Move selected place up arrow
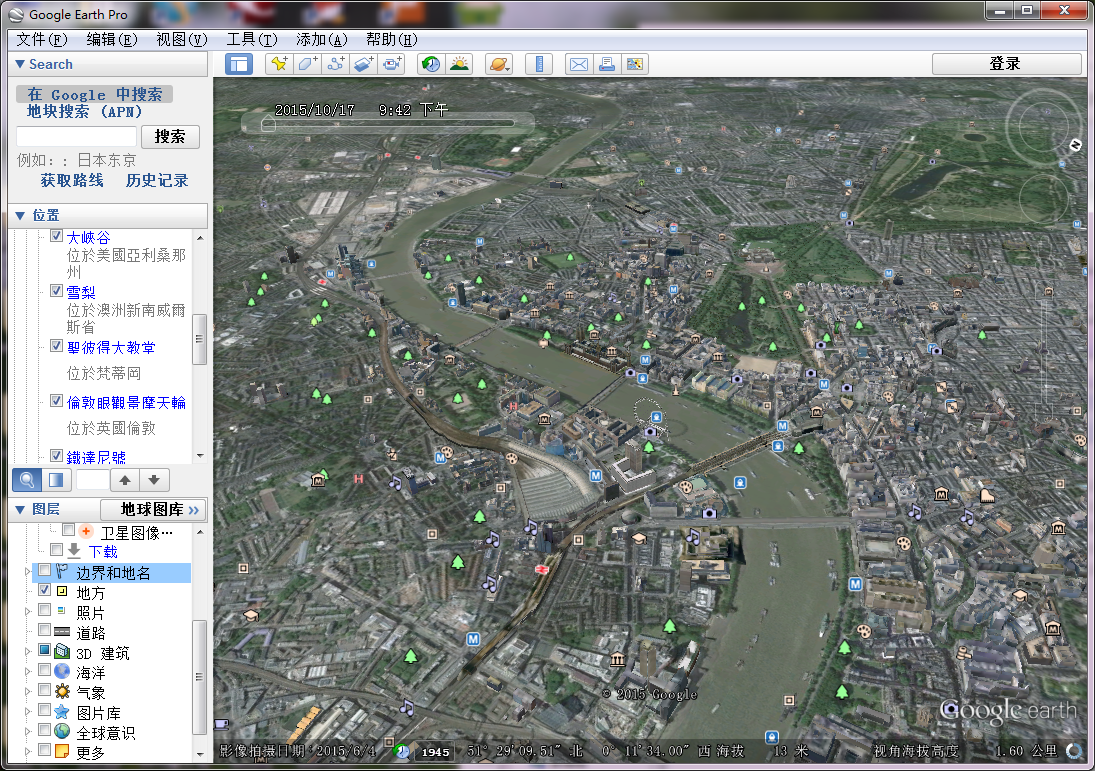This screenshot has height=771, width=1095. (x=125, y=480)
